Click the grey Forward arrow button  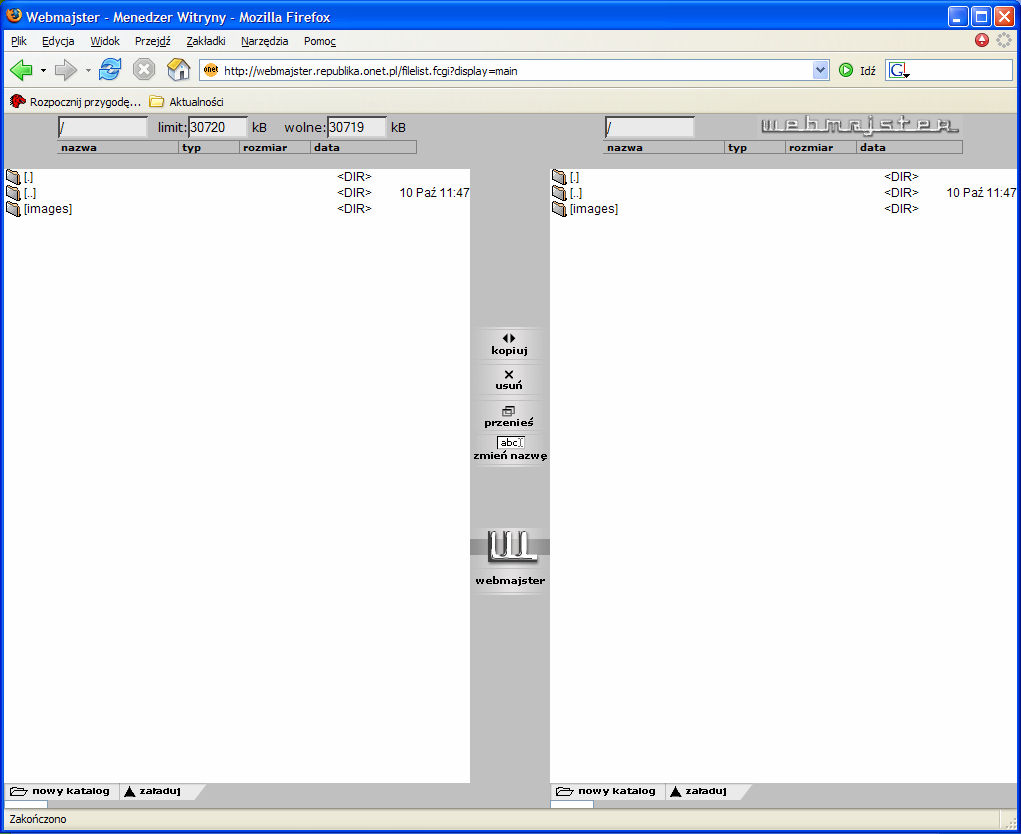(x=66, y=70)
